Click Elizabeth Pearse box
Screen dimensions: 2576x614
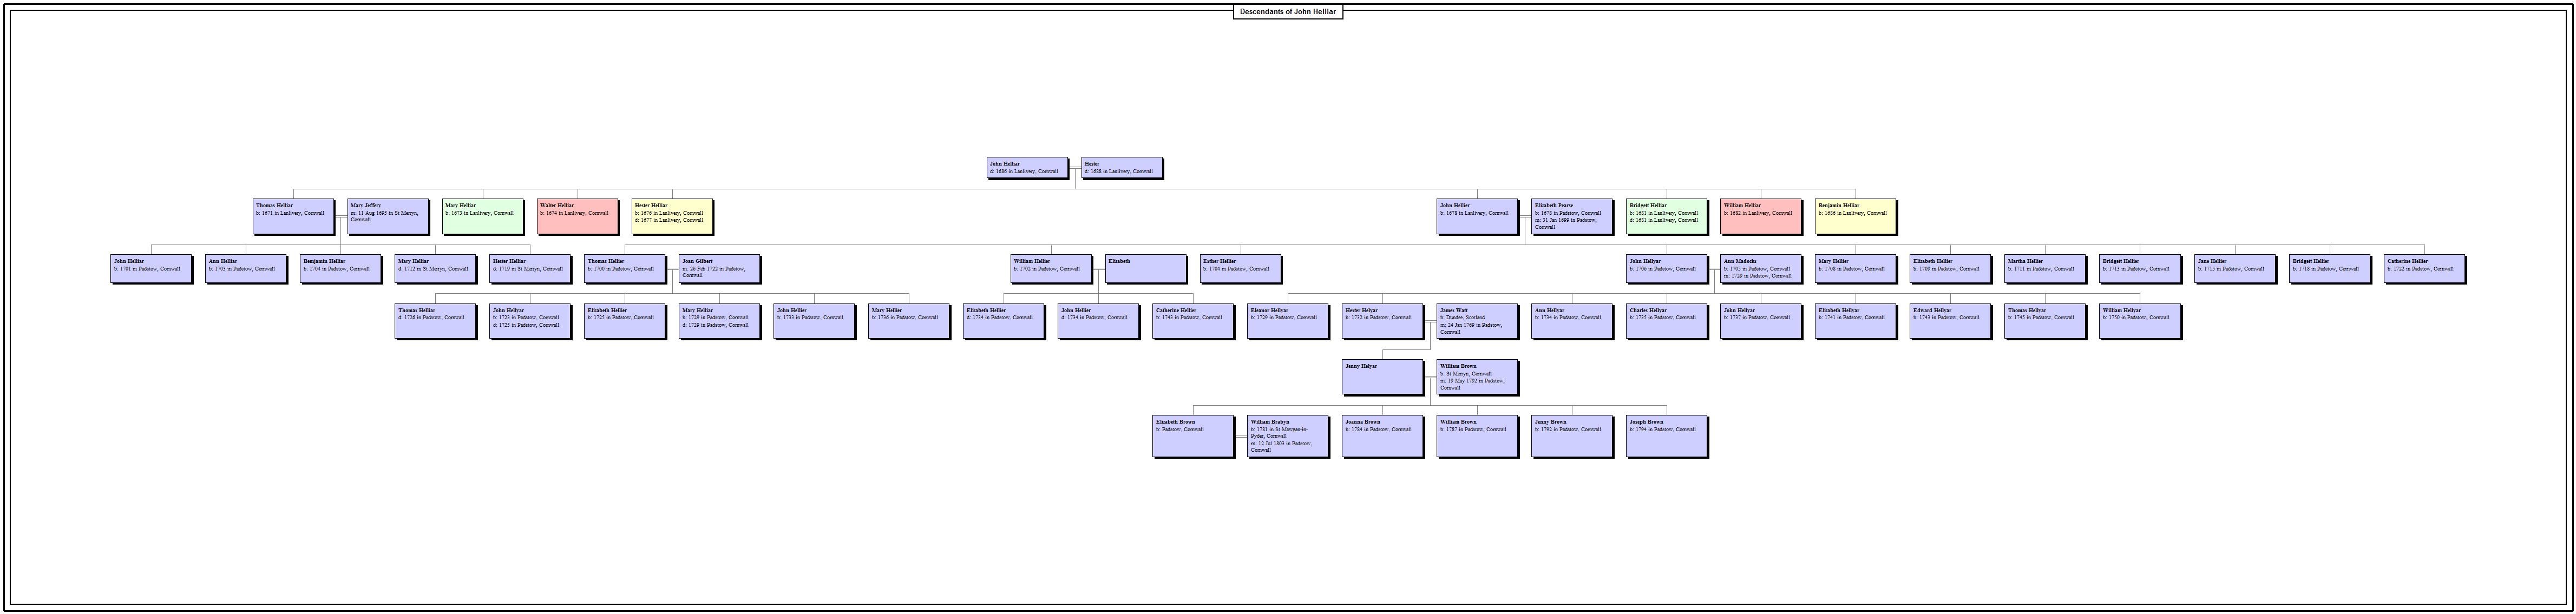(x=1572, y=216)
